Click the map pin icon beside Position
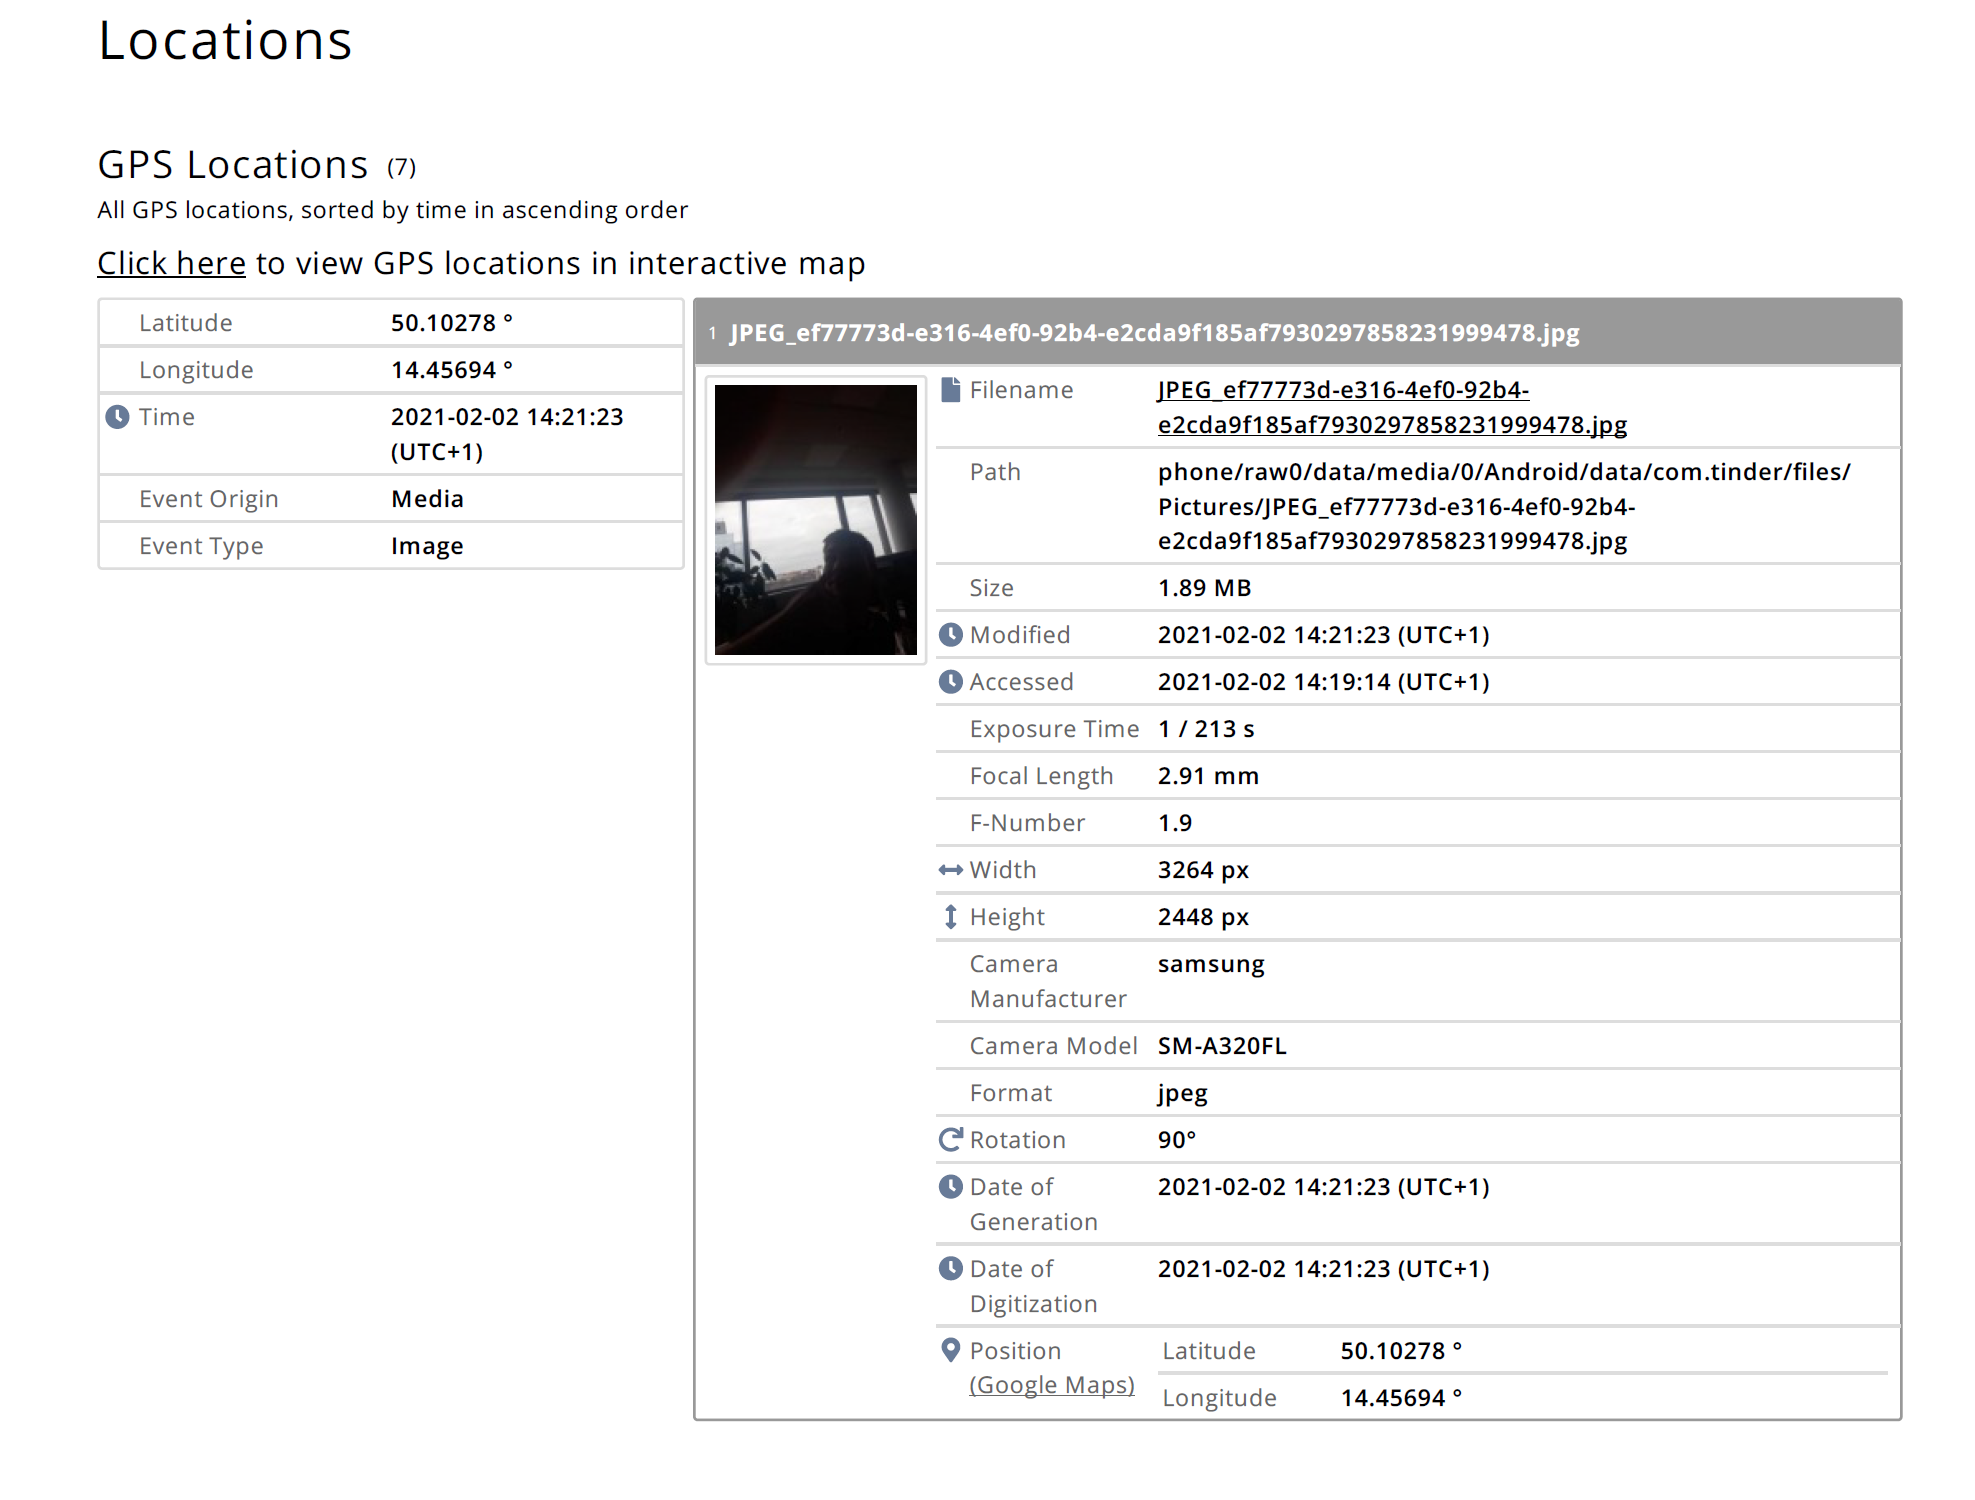Viewport: 1975px width, 1500px height. [x=951, y=1350]
